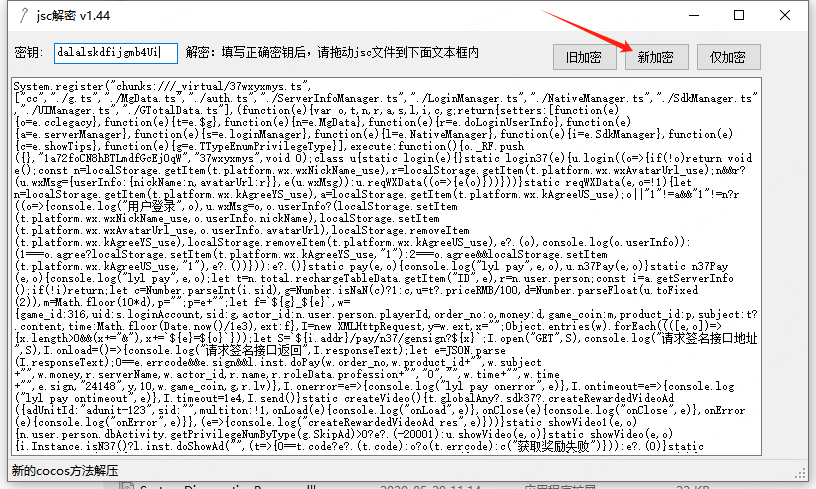Click the jsc解密 app icon in the title bar
The image size is (816, 489).
pyautogui.click(x=23, y=15)
